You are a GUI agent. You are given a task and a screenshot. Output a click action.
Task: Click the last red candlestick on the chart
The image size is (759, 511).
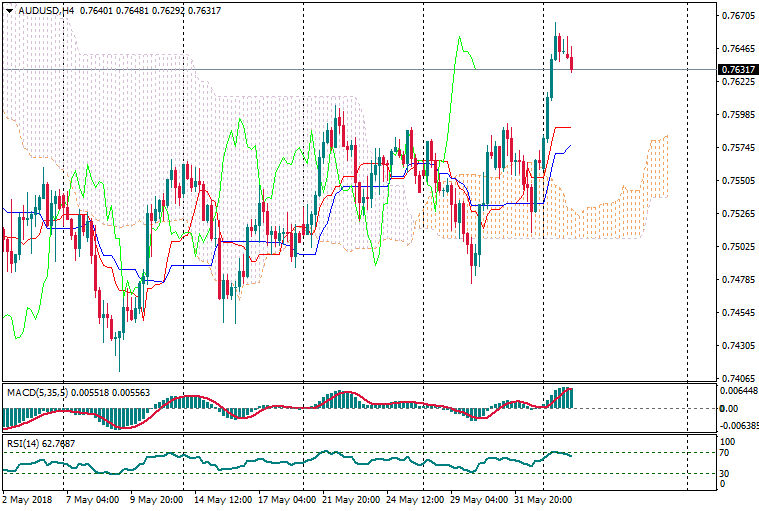(572, 62)
